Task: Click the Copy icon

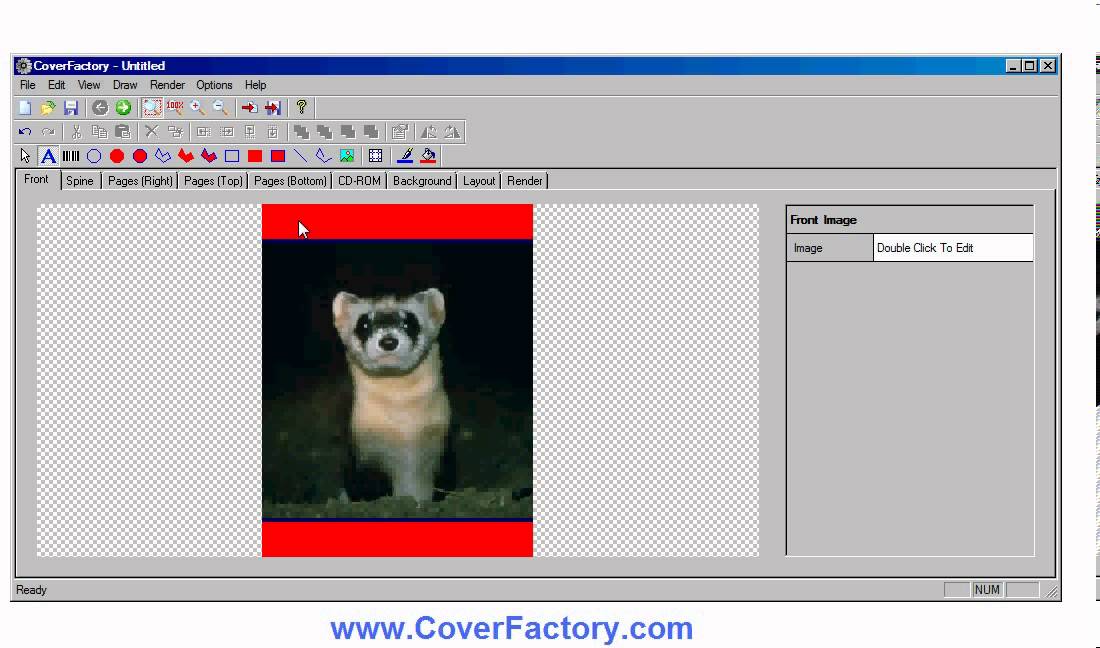Action: pyautogui.click(x=100, y=132)
